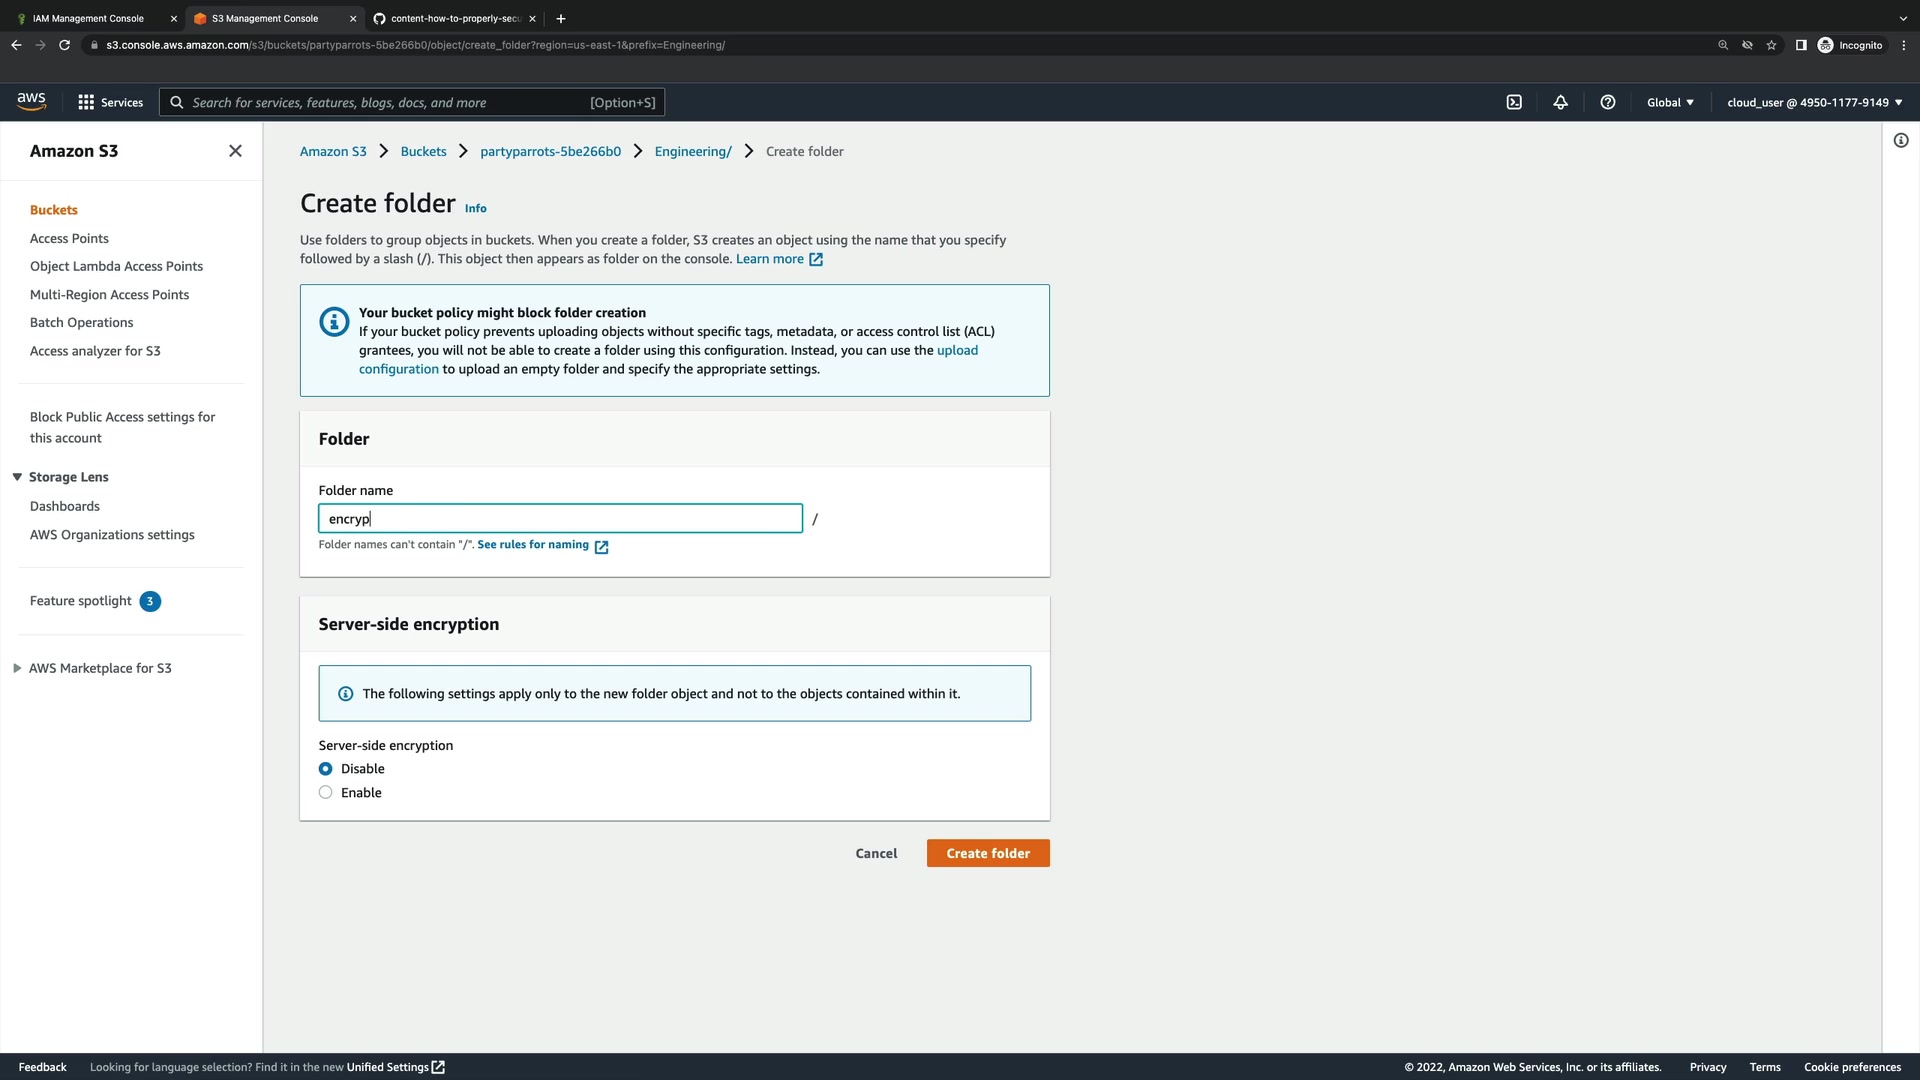Click the help question mark icon
Image resolution: width=1920 pixels, height=1080 pixels.
pos(1607,102)
